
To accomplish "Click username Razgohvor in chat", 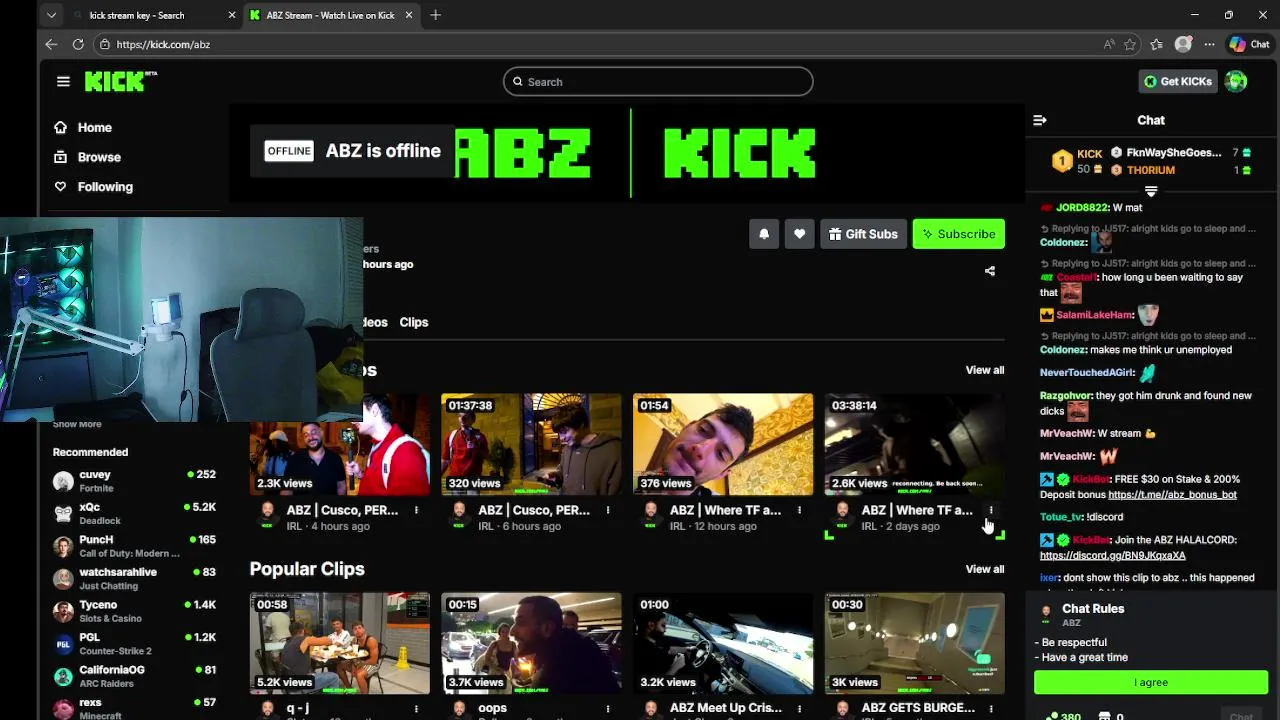I will [x=1066, y=396].
